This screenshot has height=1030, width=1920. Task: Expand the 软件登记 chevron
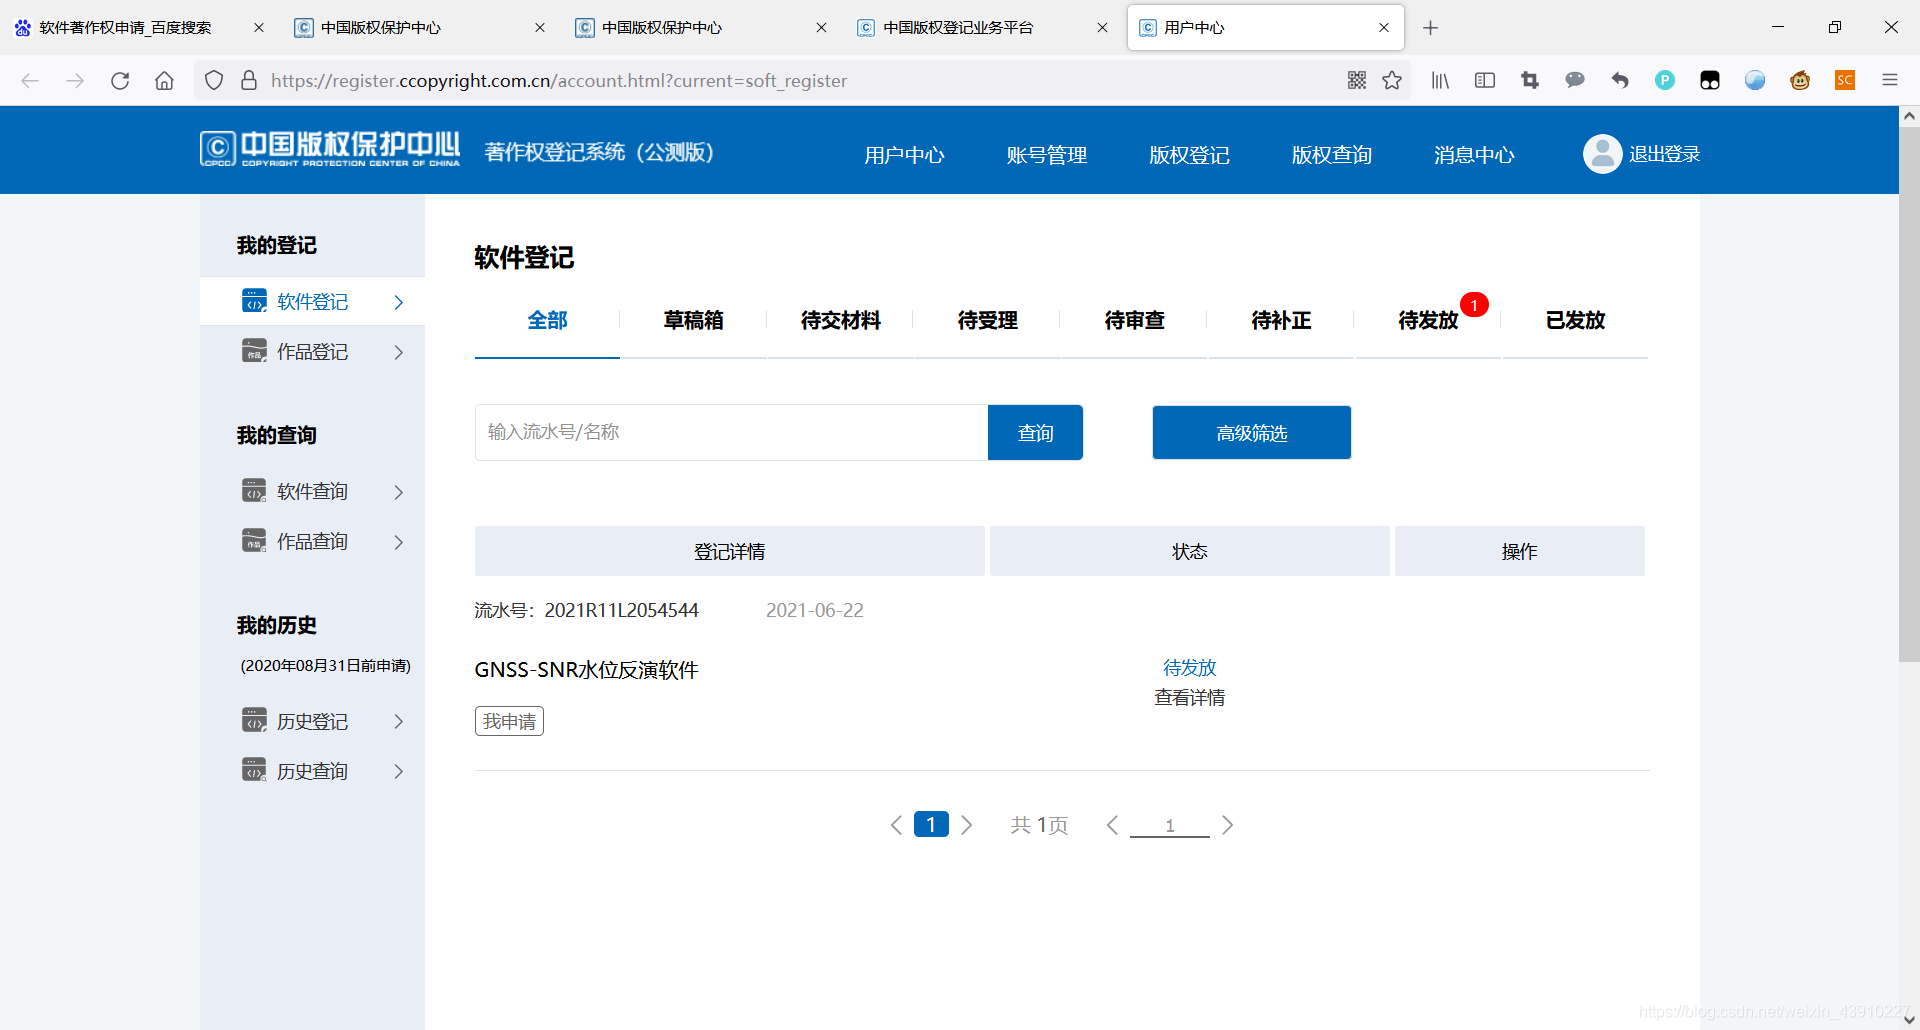[x=399, y=302]
